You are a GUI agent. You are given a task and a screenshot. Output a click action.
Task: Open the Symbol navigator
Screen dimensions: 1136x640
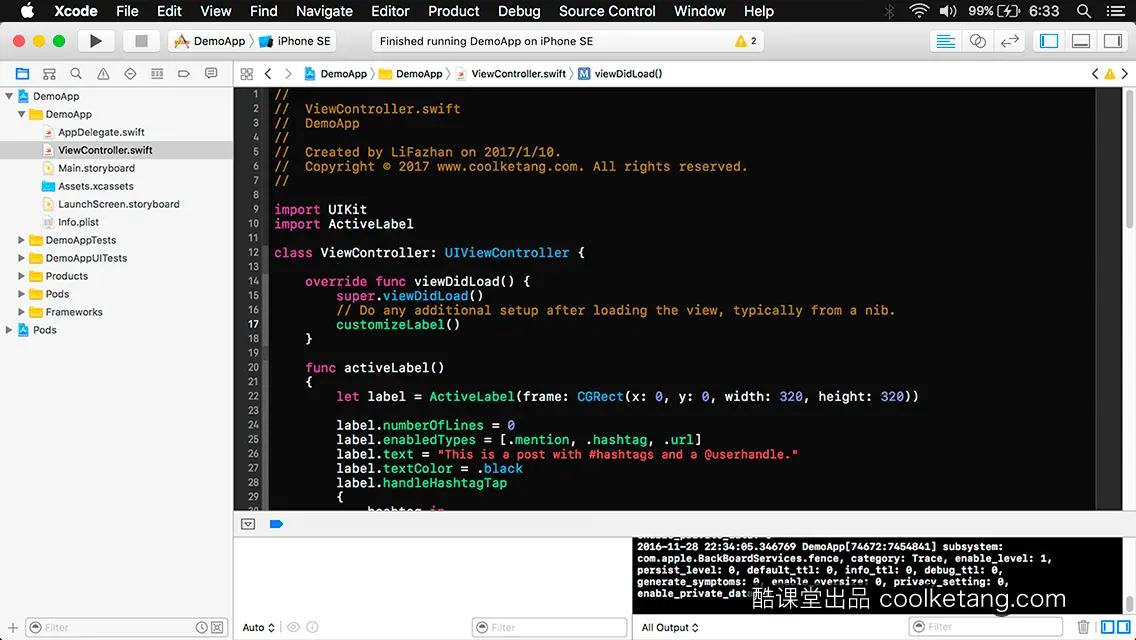pyautogui.click(x=49, y=74)
